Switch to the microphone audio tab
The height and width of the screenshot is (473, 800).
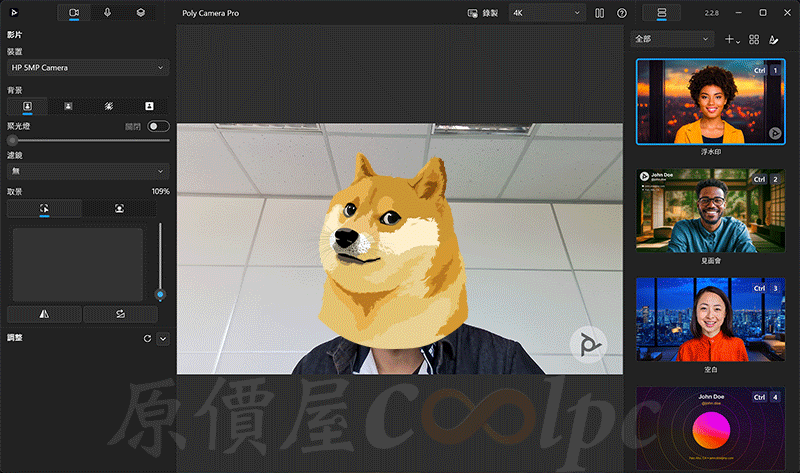point(107,13)
